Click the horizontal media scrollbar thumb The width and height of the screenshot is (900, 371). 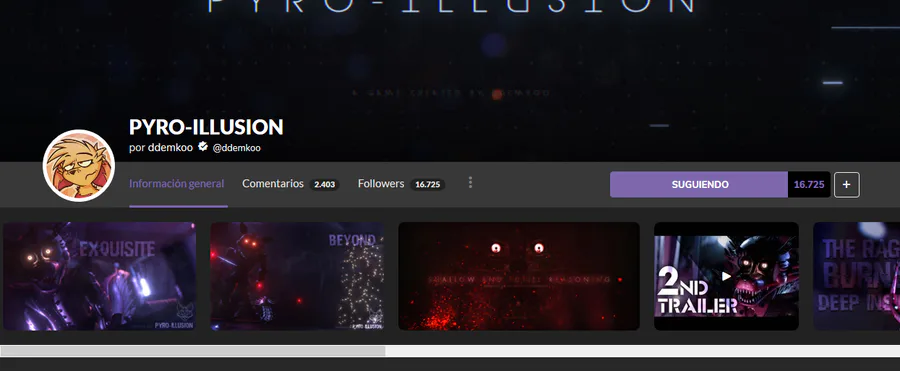193,351
